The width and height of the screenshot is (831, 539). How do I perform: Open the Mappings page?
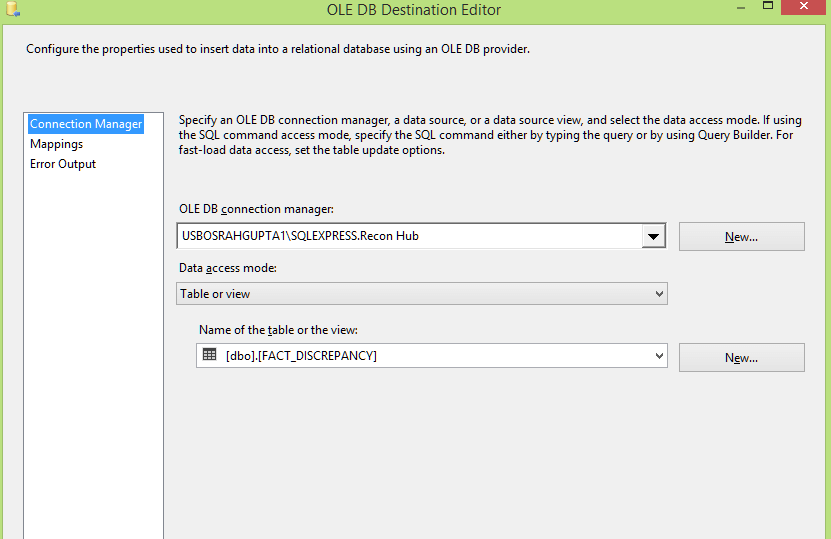click(x=56, y=144)
